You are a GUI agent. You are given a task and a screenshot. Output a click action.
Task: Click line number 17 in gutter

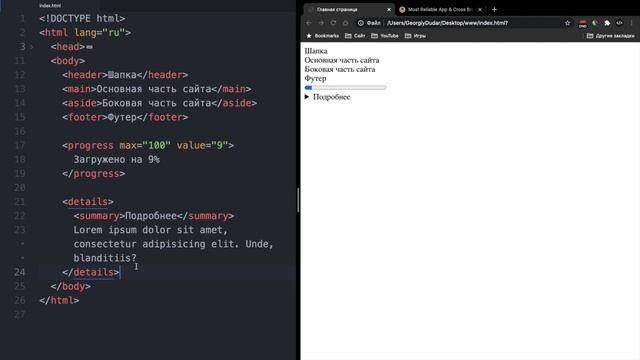(19, 145)
